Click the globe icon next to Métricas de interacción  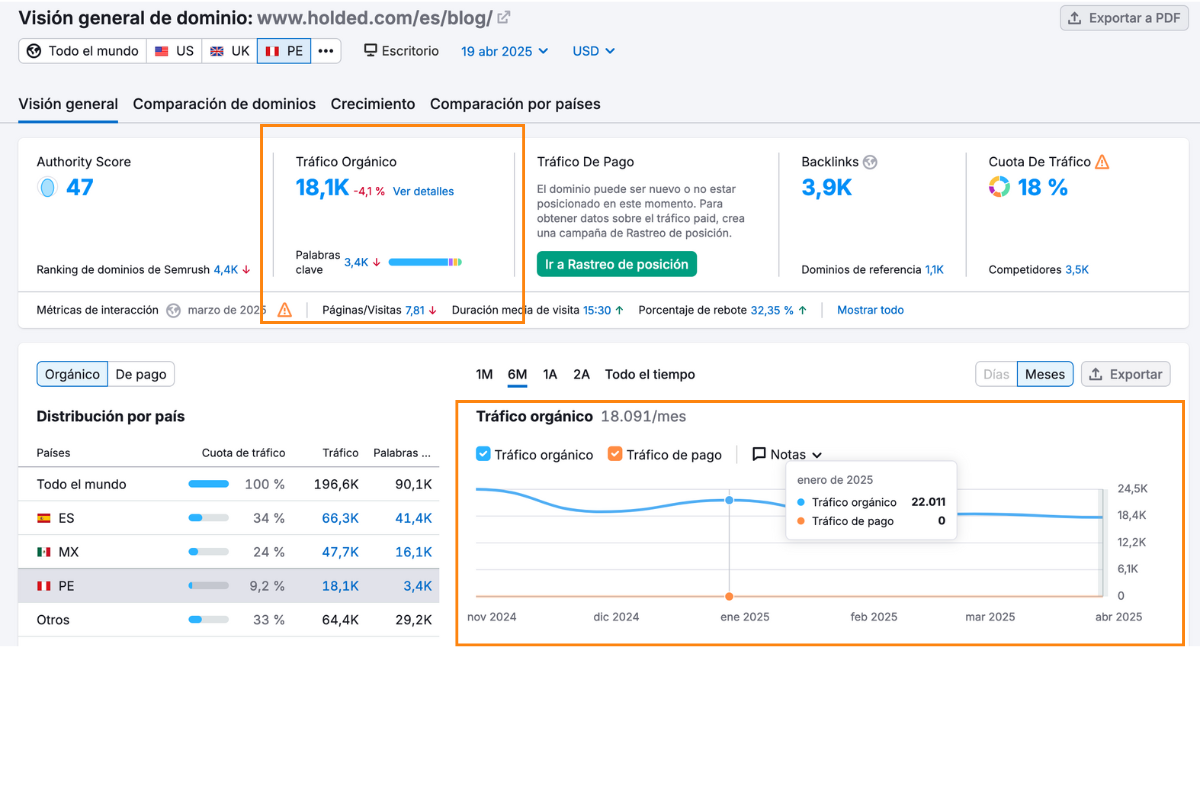point(173,310)
